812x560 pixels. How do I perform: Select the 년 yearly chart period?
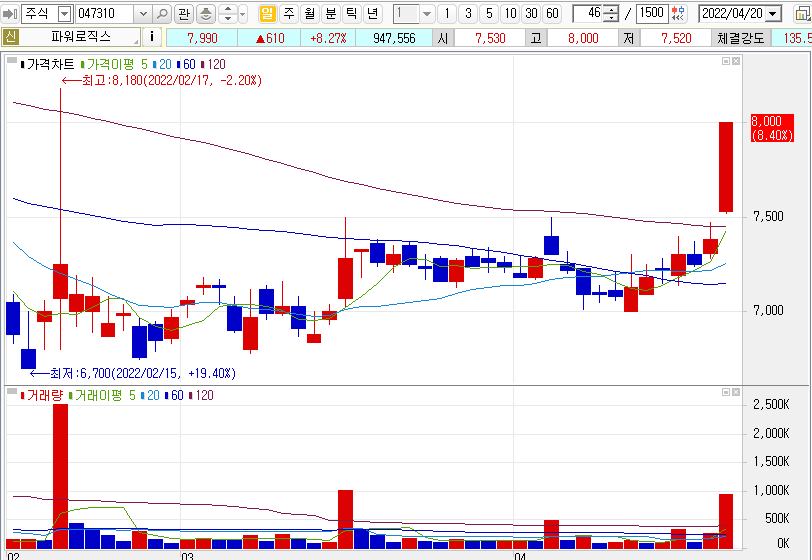click(x=372, y=13)
